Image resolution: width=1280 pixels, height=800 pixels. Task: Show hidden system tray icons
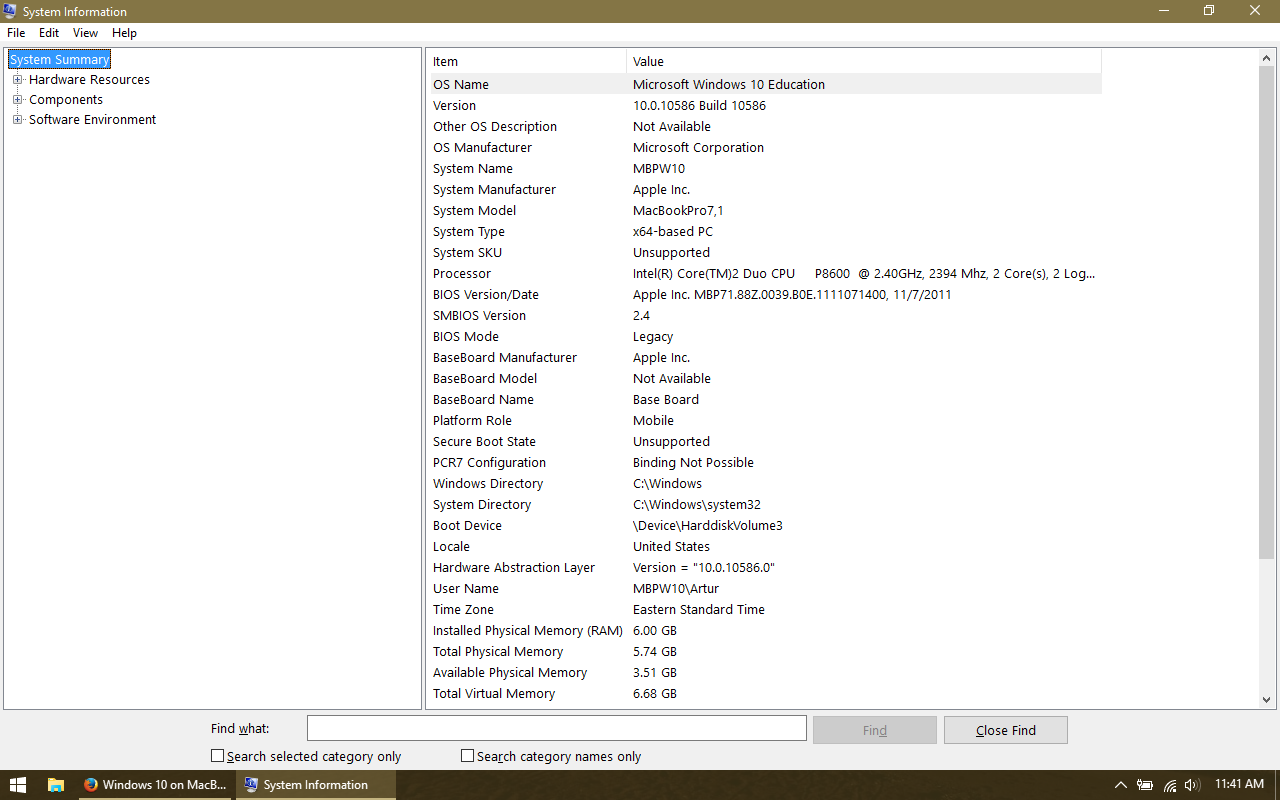point(1120,785)
